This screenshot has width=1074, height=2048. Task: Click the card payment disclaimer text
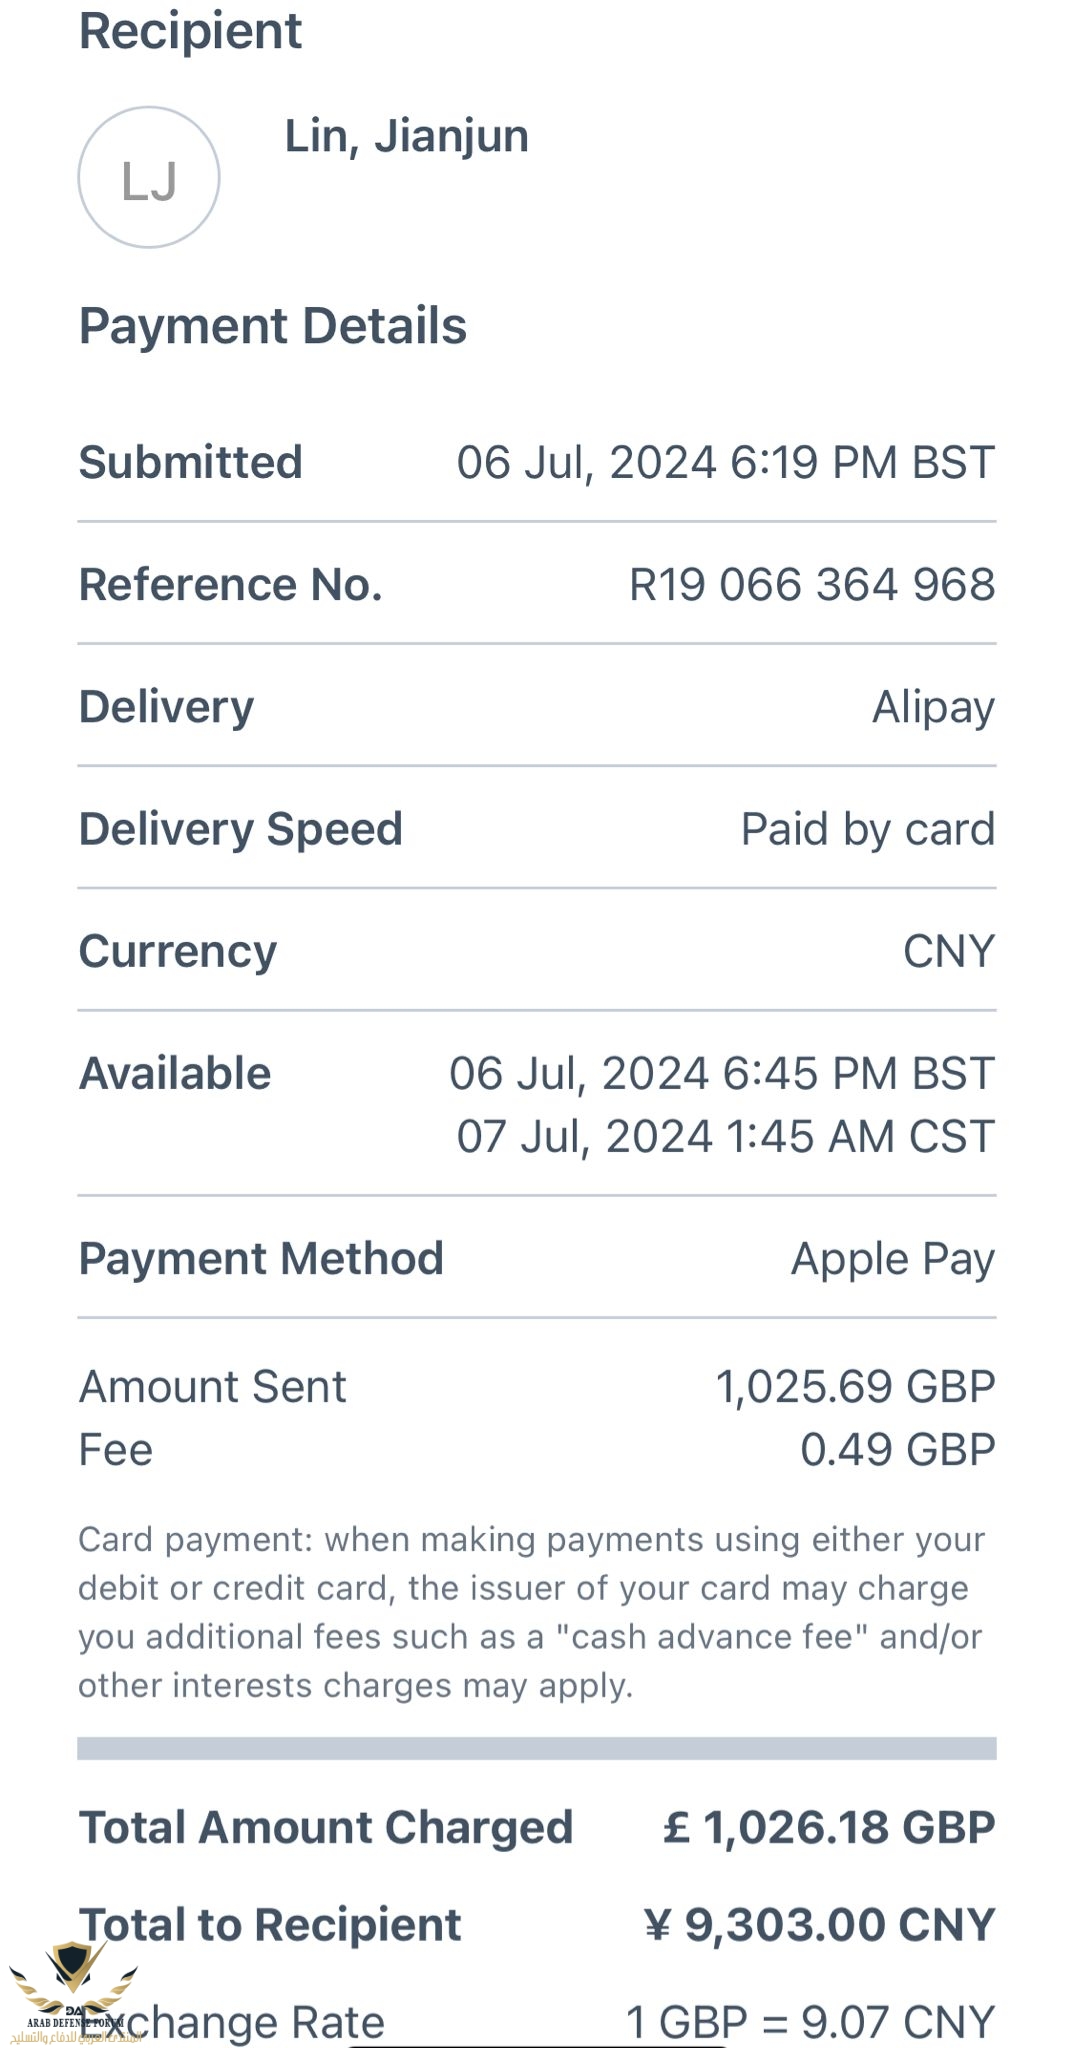pos(530,1612)
